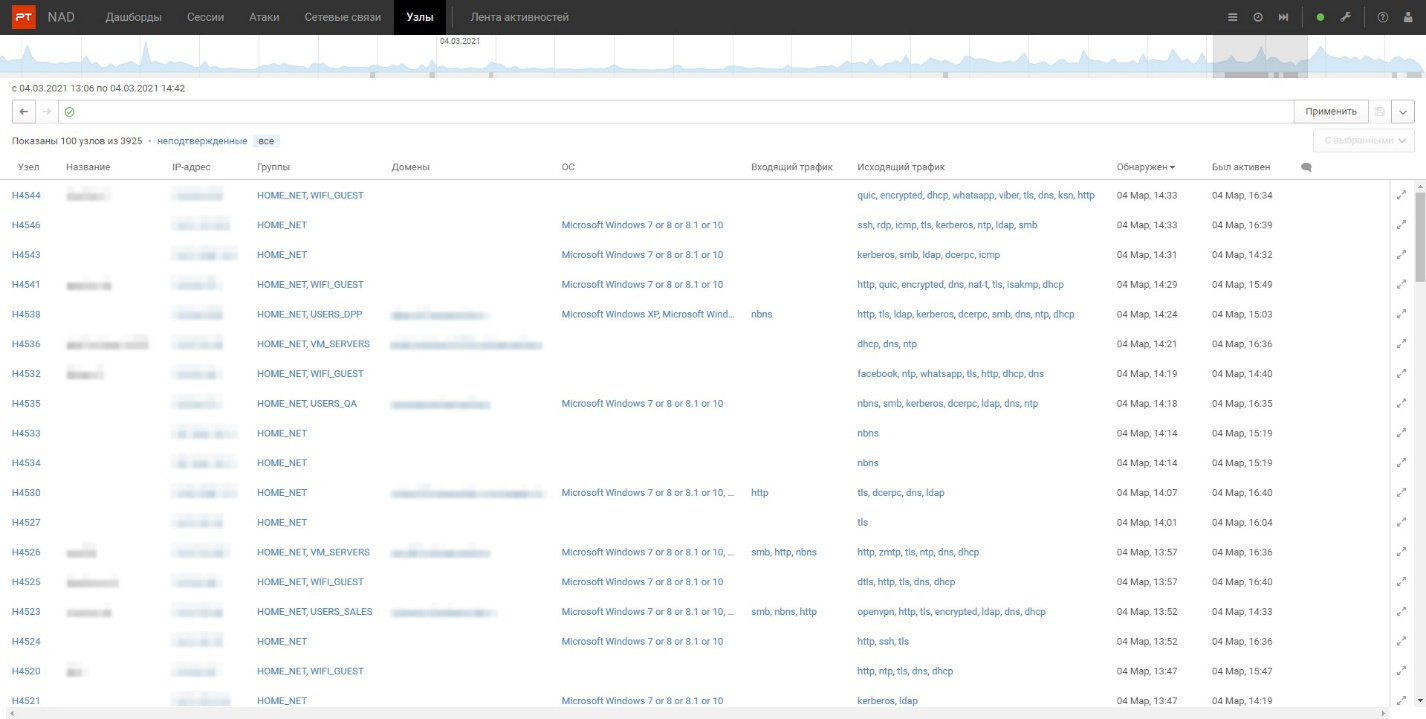Expand row H4541 details icon

pyautogui.click(x=1401, y=285)
